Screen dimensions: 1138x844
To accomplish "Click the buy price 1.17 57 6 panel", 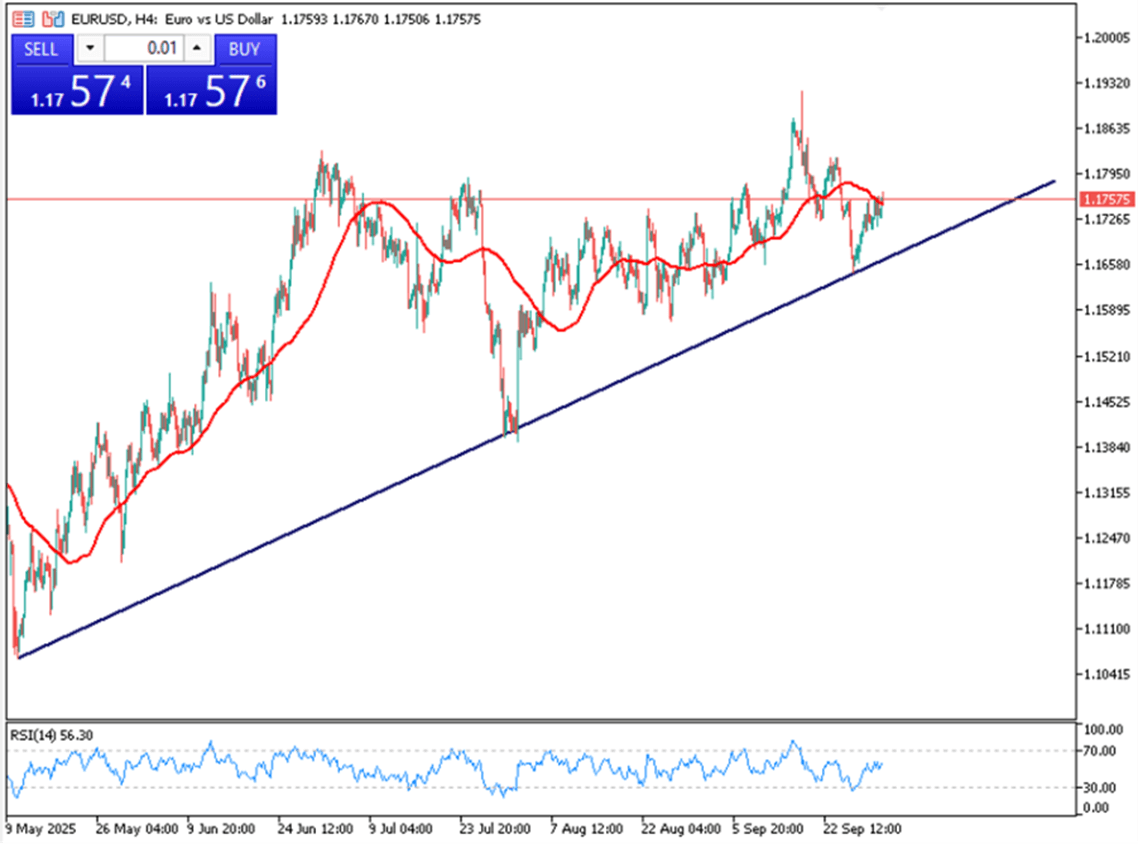I will [212, 91].
